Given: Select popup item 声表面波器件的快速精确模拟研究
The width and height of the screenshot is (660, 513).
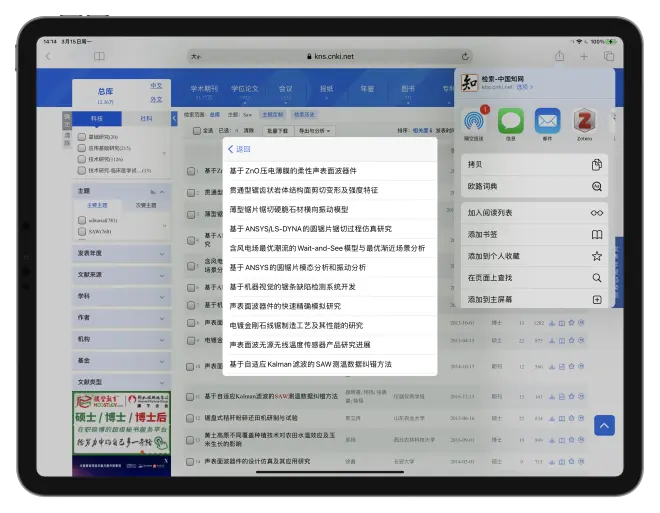Looking at the screenshot, I should [330, 306].
